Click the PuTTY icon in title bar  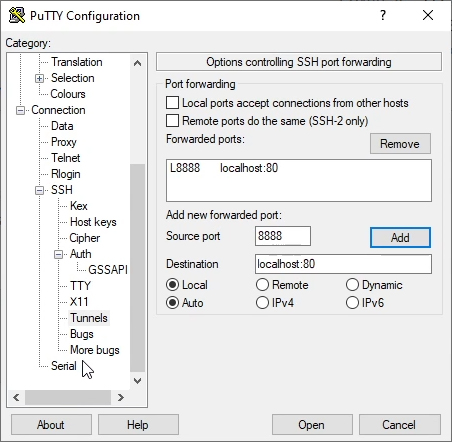click(x=17, y=15)
